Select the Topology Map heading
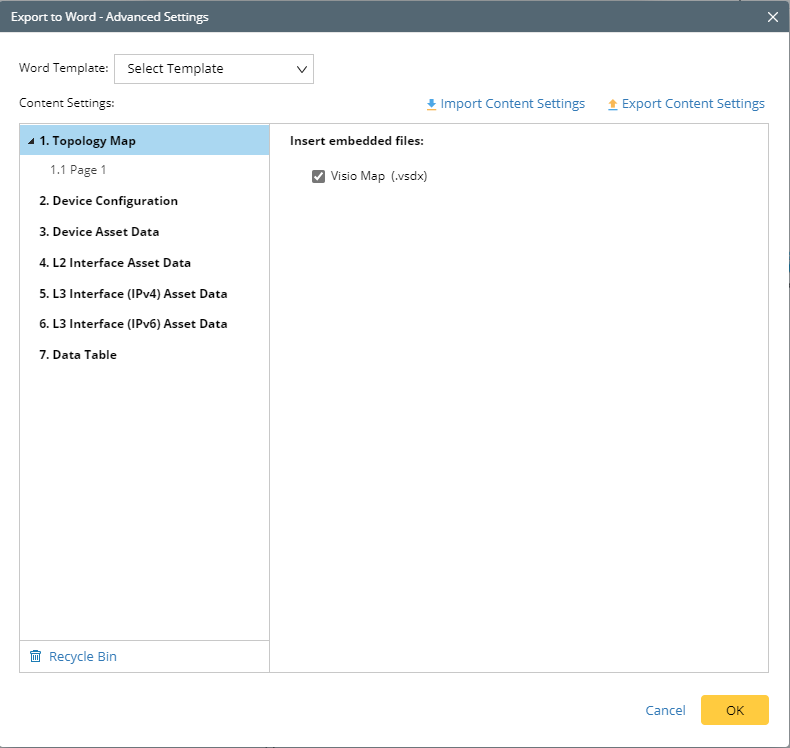 click(94, 141)
